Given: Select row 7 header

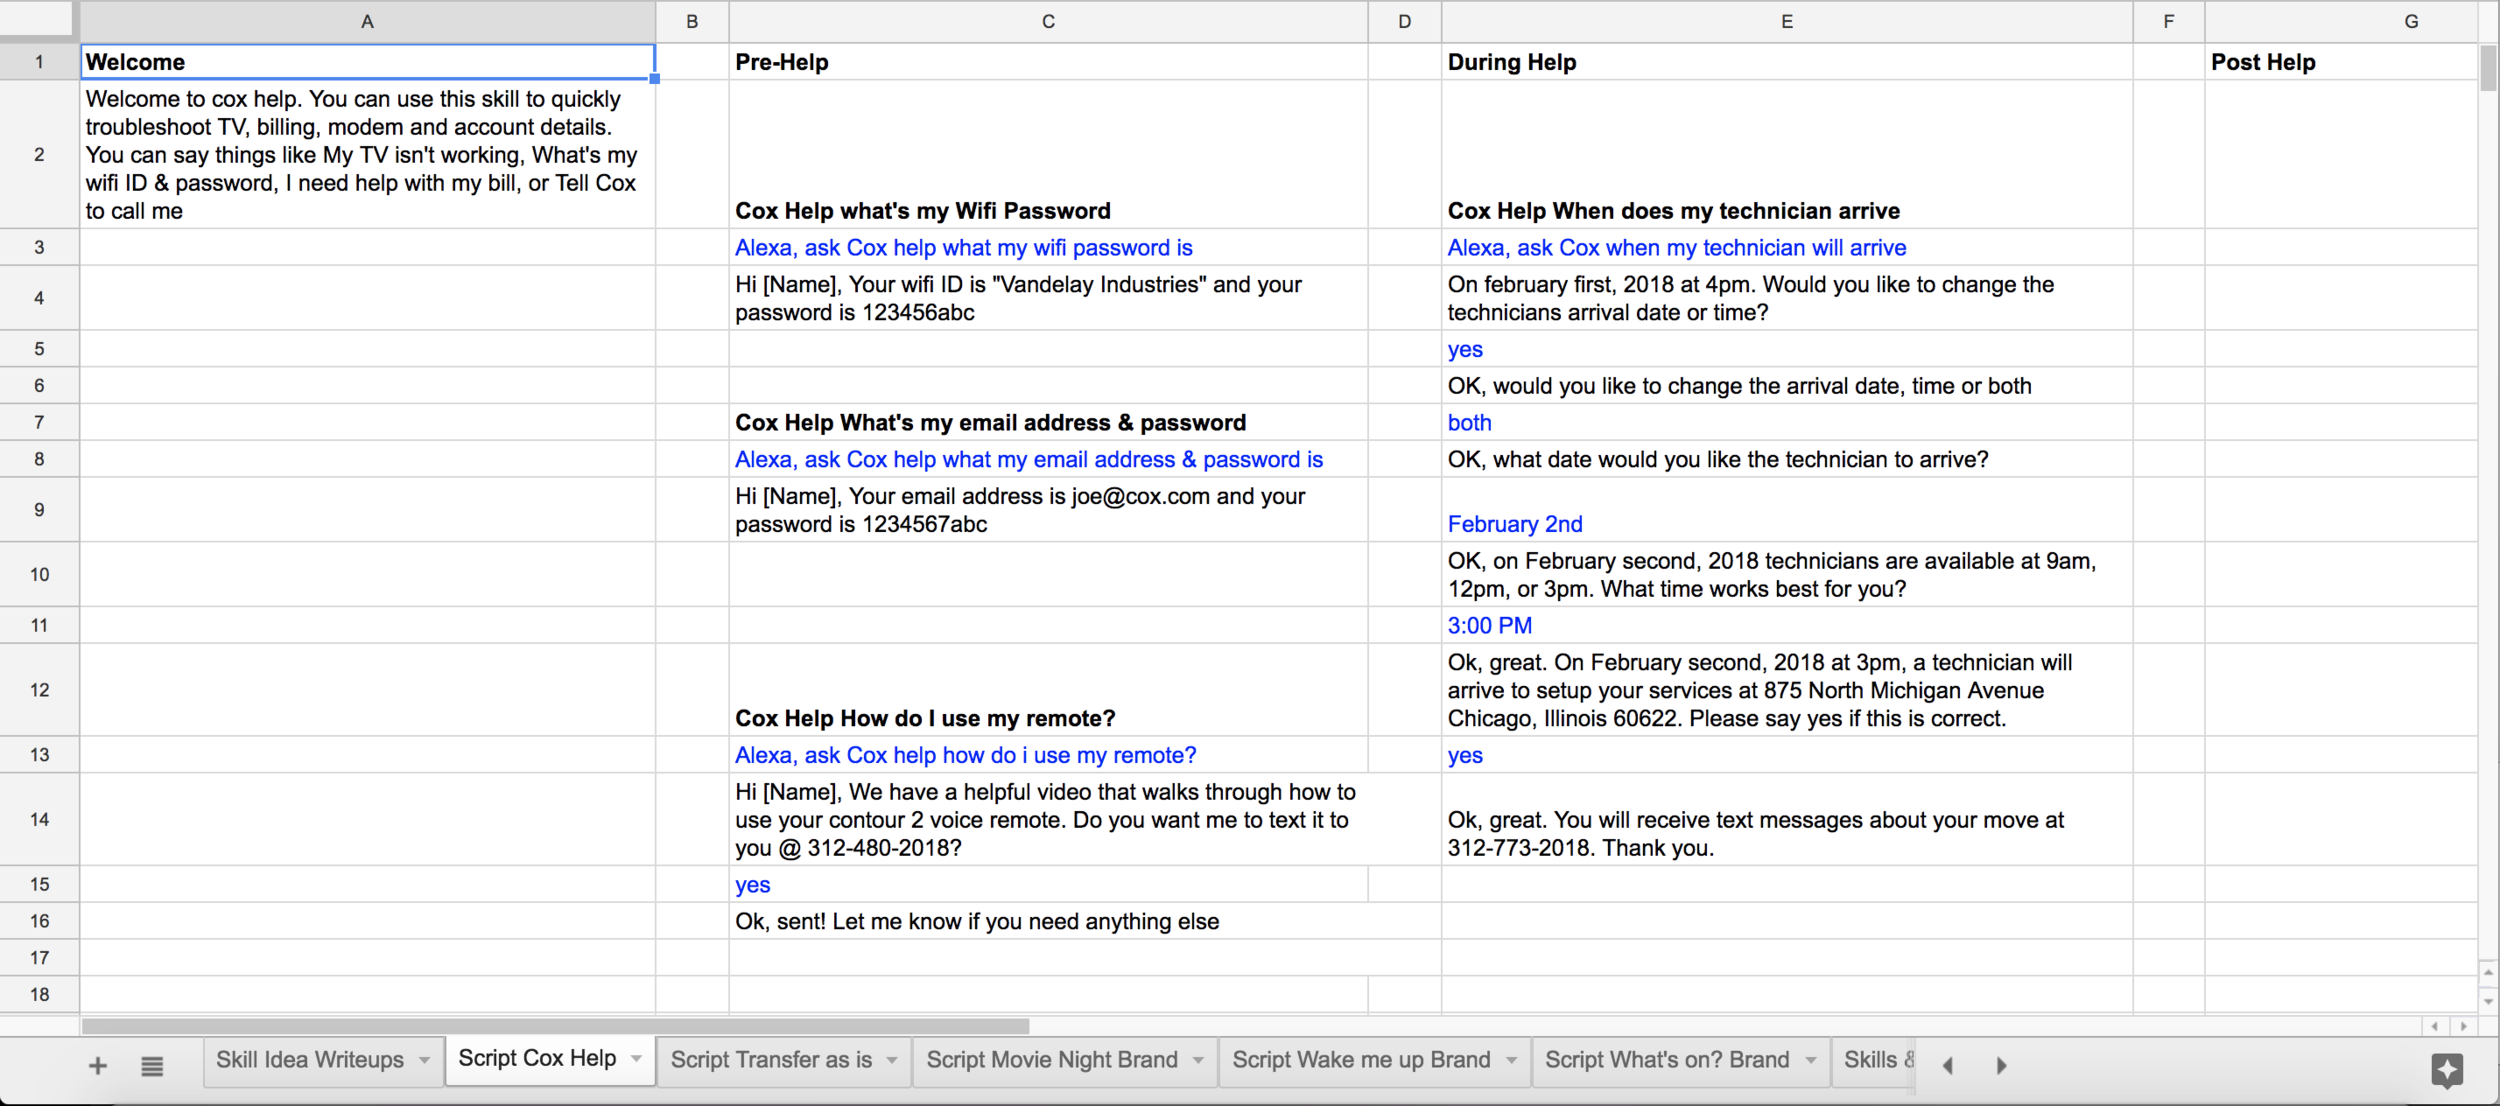Looking at the screenshot, I should pos(39,422).
